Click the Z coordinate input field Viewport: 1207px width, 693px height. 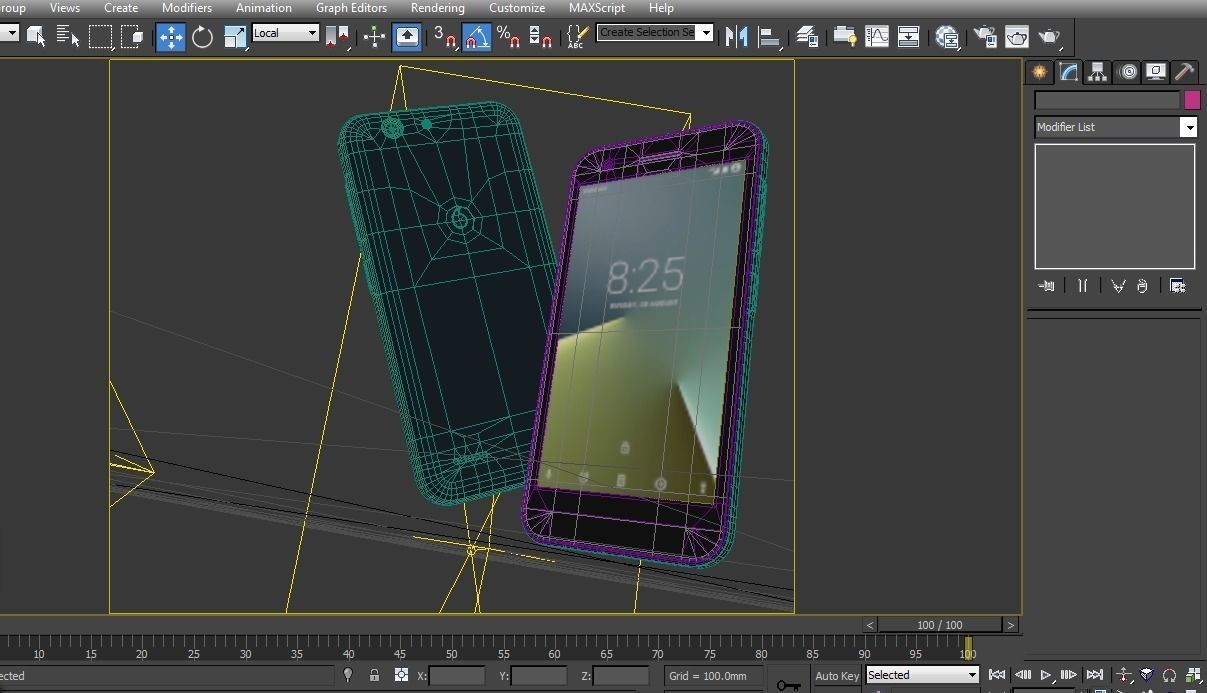pyautogui.click(x=621, y=676)
